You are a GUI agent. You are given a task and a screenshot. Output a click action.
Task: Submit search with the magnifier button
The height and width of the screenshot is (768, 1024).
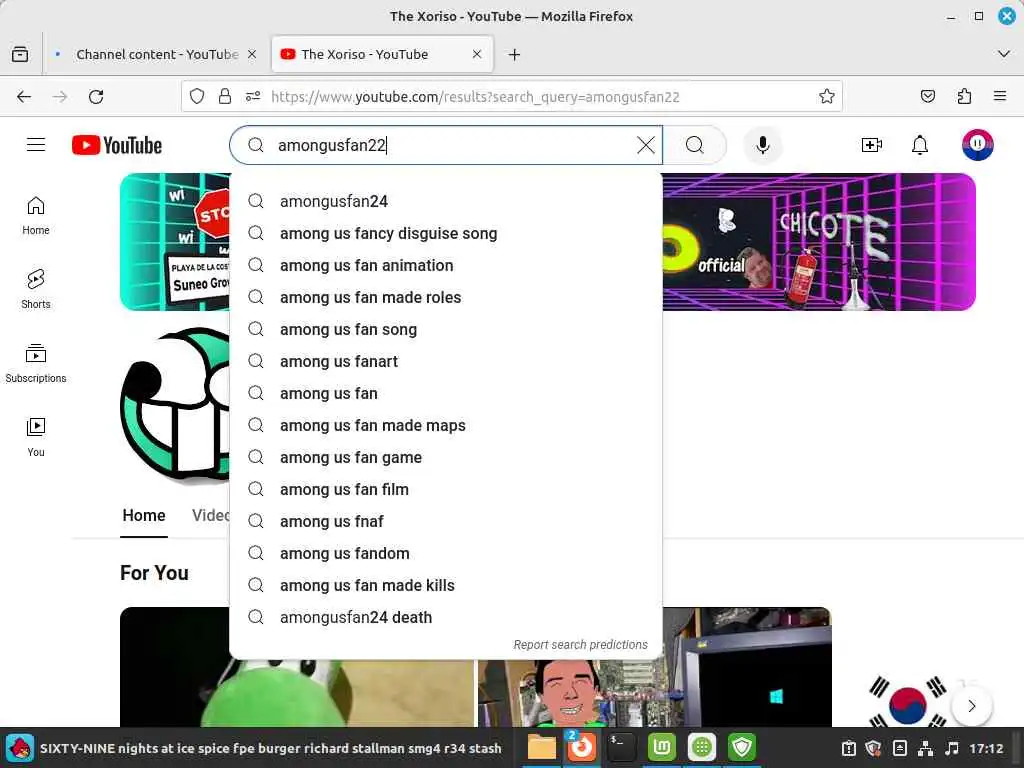coord(695,145)
